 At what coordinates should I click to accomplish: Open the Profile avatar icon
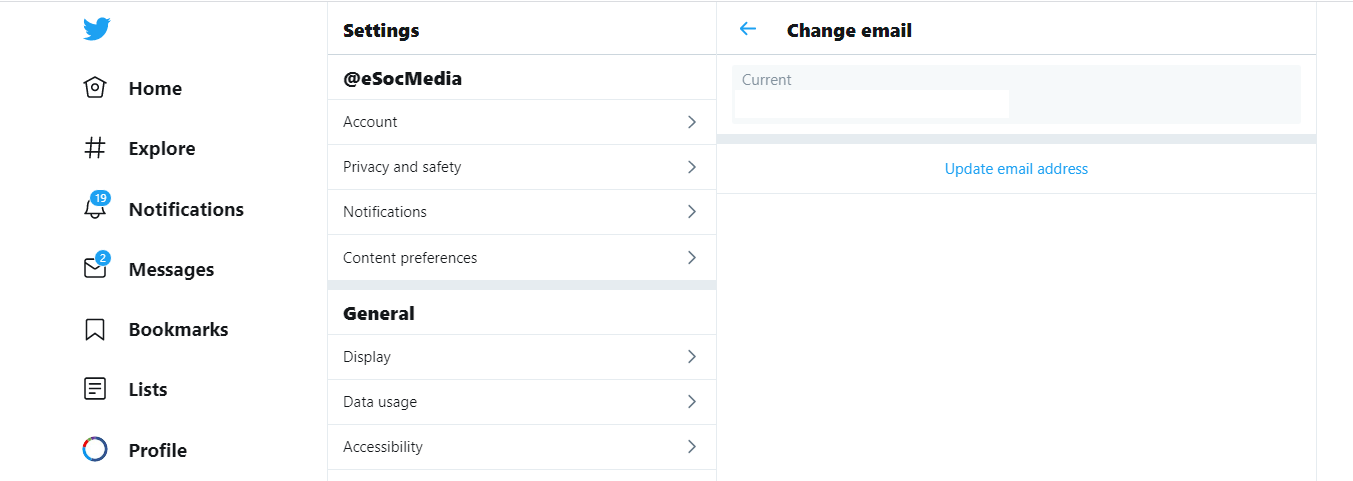click(95, 450)
